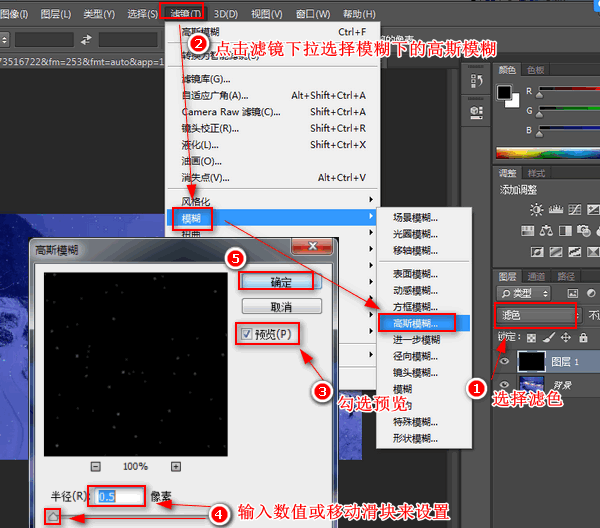Click the background color swatch
The image size is (600, 528).
514,101
